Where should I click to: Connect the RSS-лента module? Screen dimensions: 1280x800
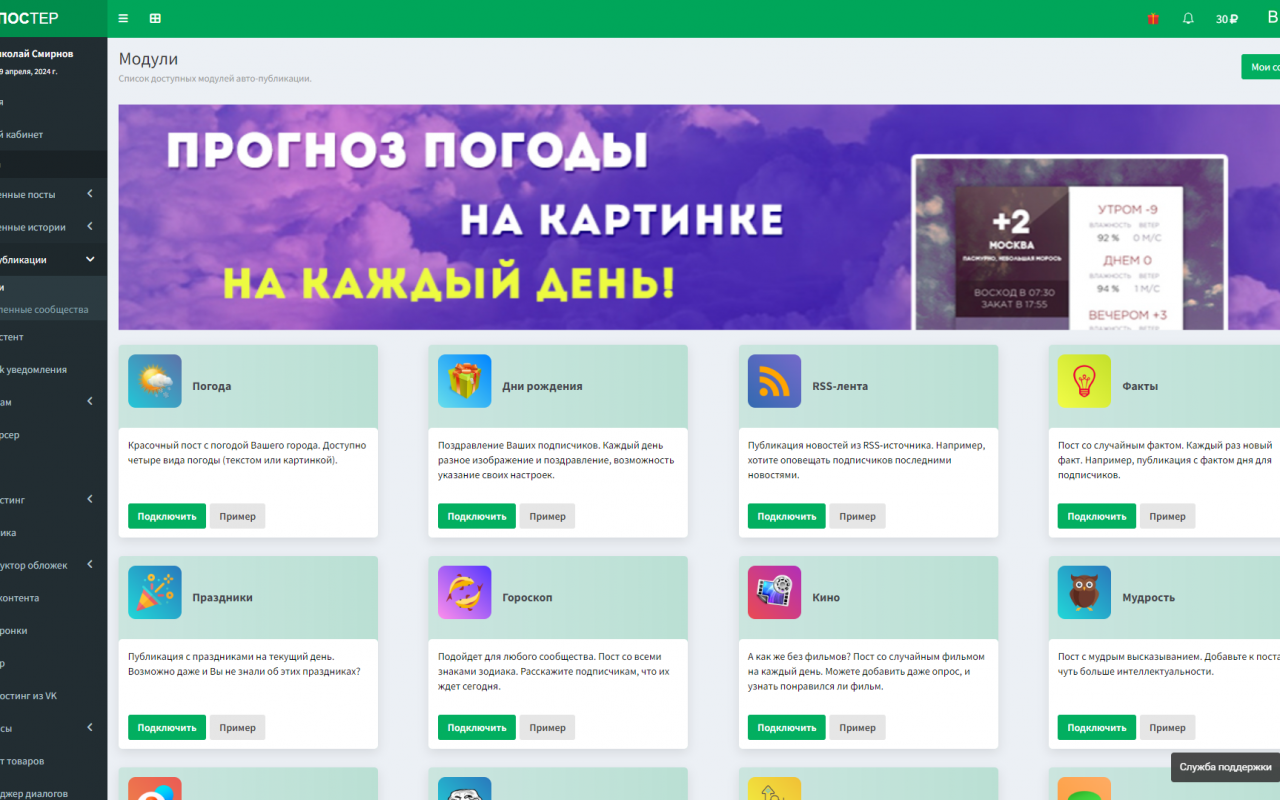coord(787,516)
